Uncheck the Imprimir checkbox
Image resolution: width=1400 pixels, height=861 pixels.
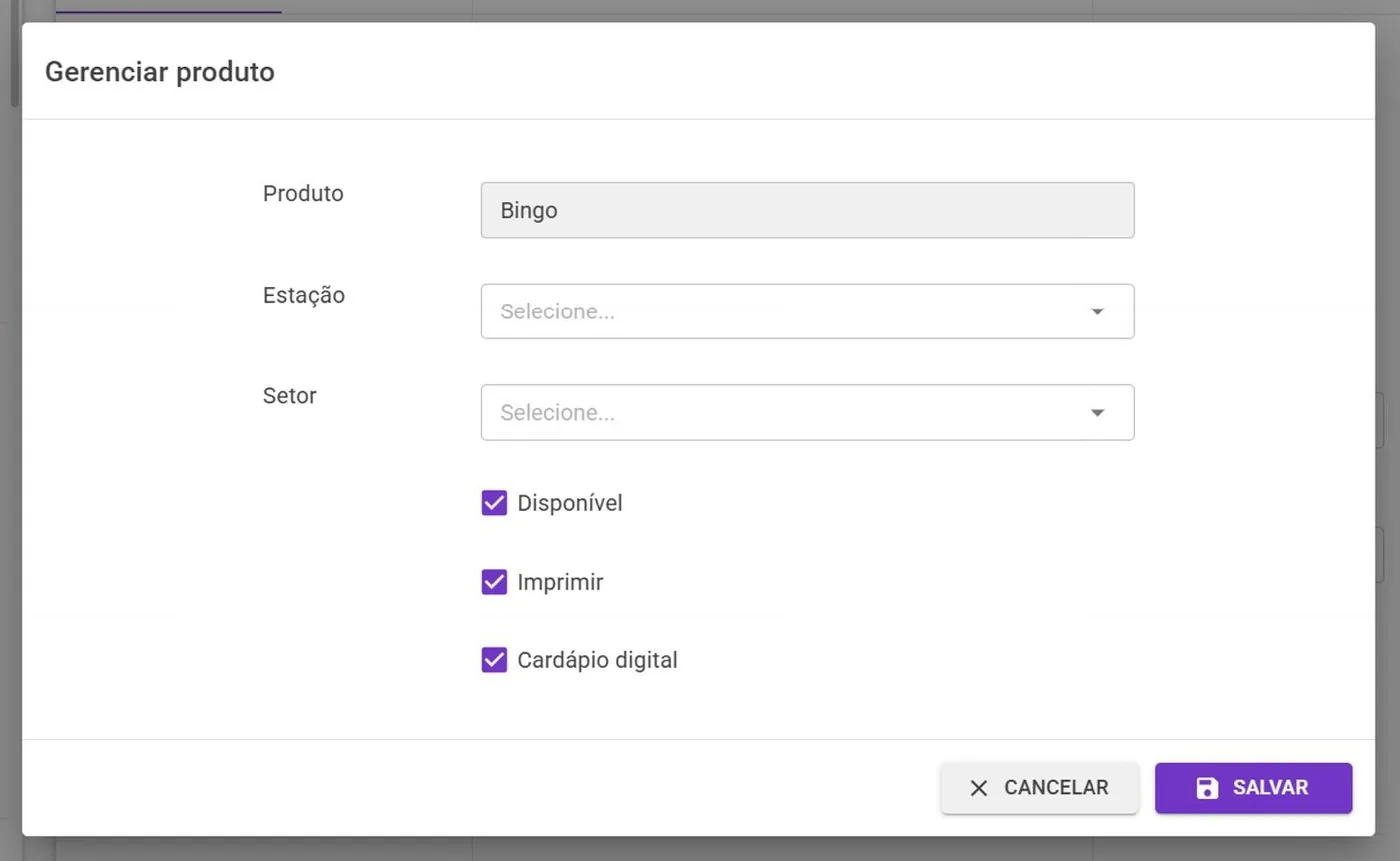point(494,582)
